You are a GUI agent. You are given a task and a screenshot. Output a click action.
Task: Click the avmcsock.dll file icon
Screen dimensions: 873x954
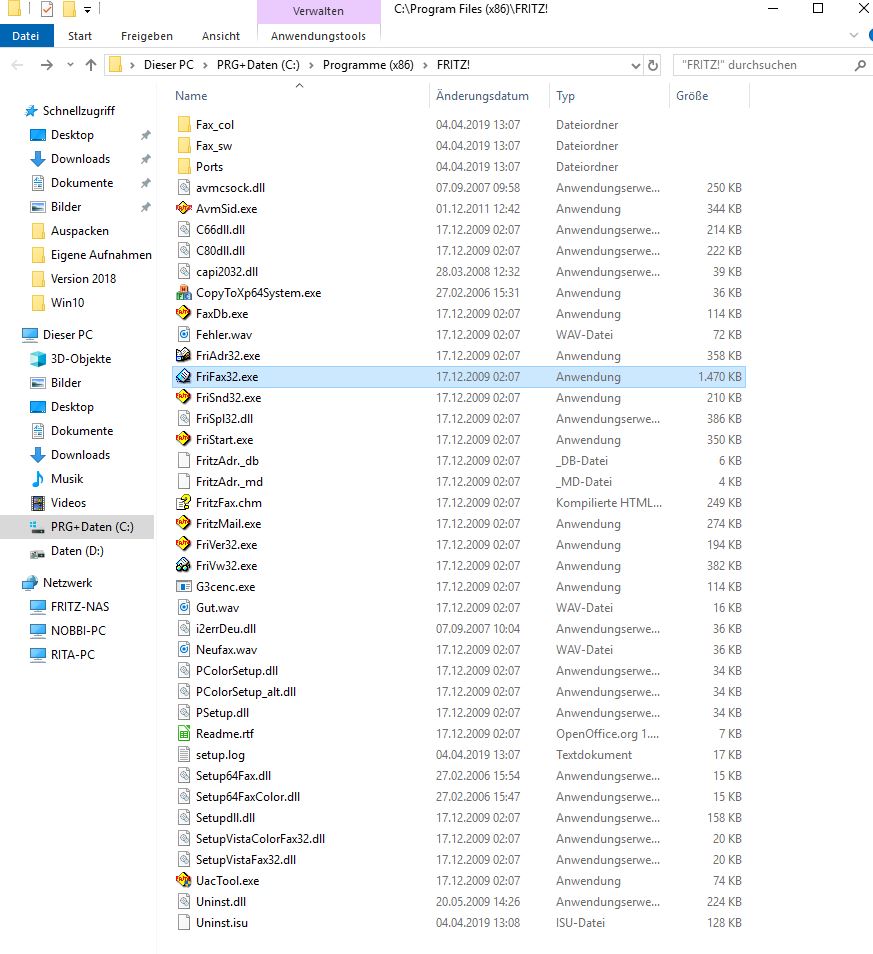tap(183, 187)
